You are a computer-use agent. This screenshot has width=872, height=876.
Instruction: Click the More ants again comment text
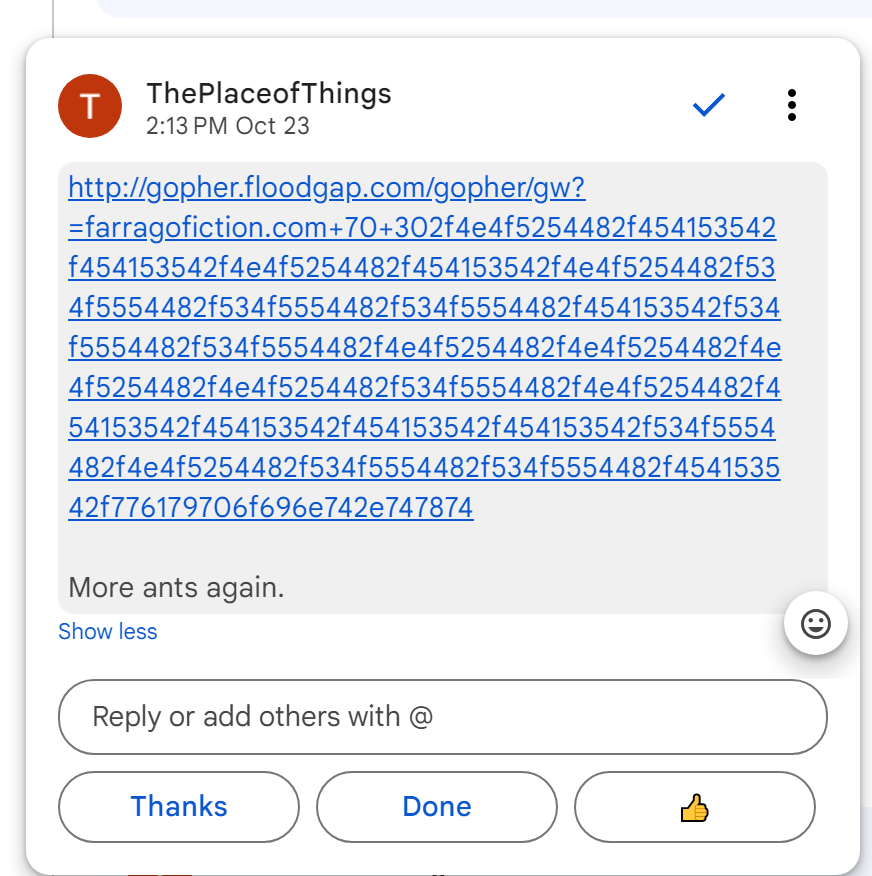pos(176,587)
